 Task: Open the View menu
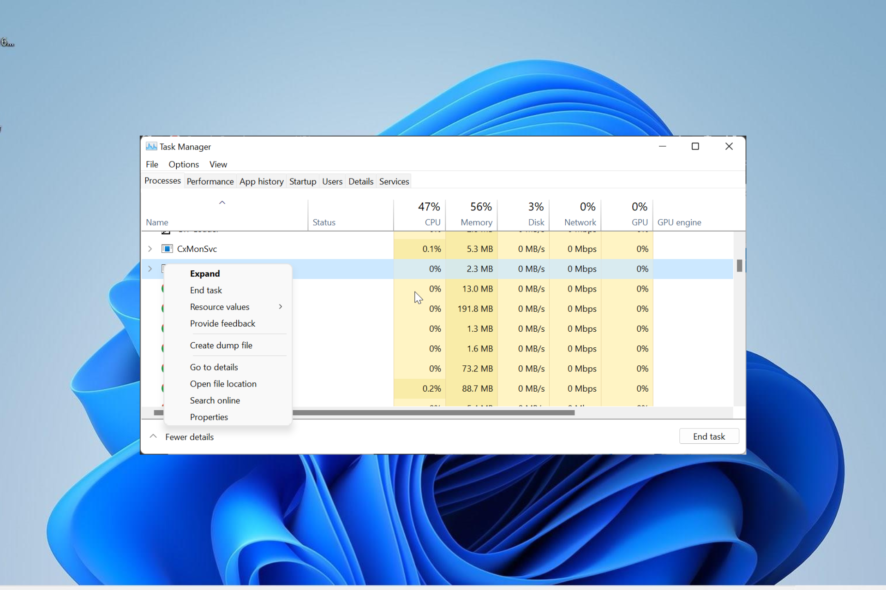point(218,164)
